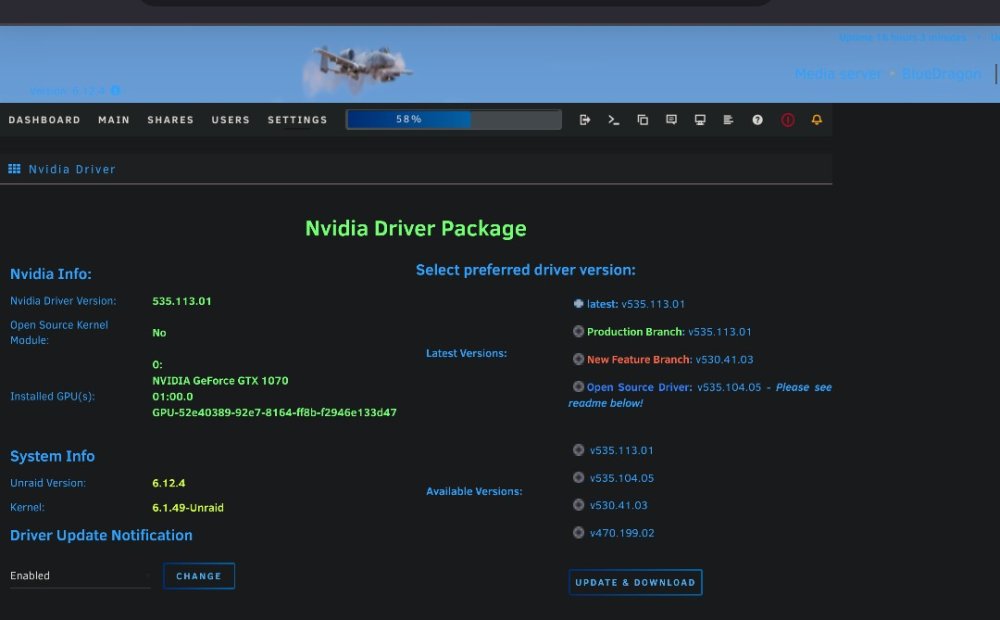Open the notifications bell icon

click(x=816, y=120)
